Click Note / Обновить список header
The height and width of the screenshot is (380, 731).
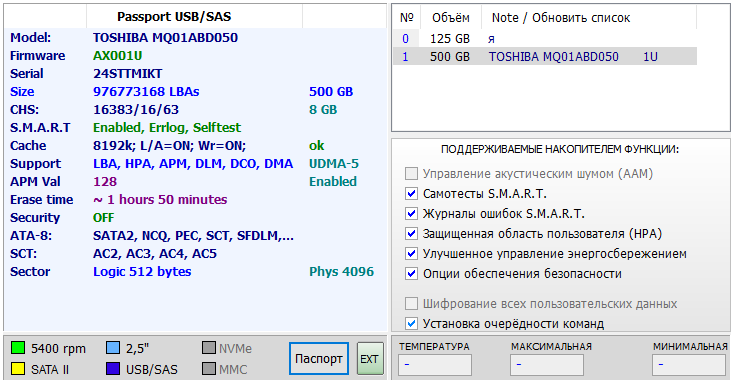tap(589, 18)
